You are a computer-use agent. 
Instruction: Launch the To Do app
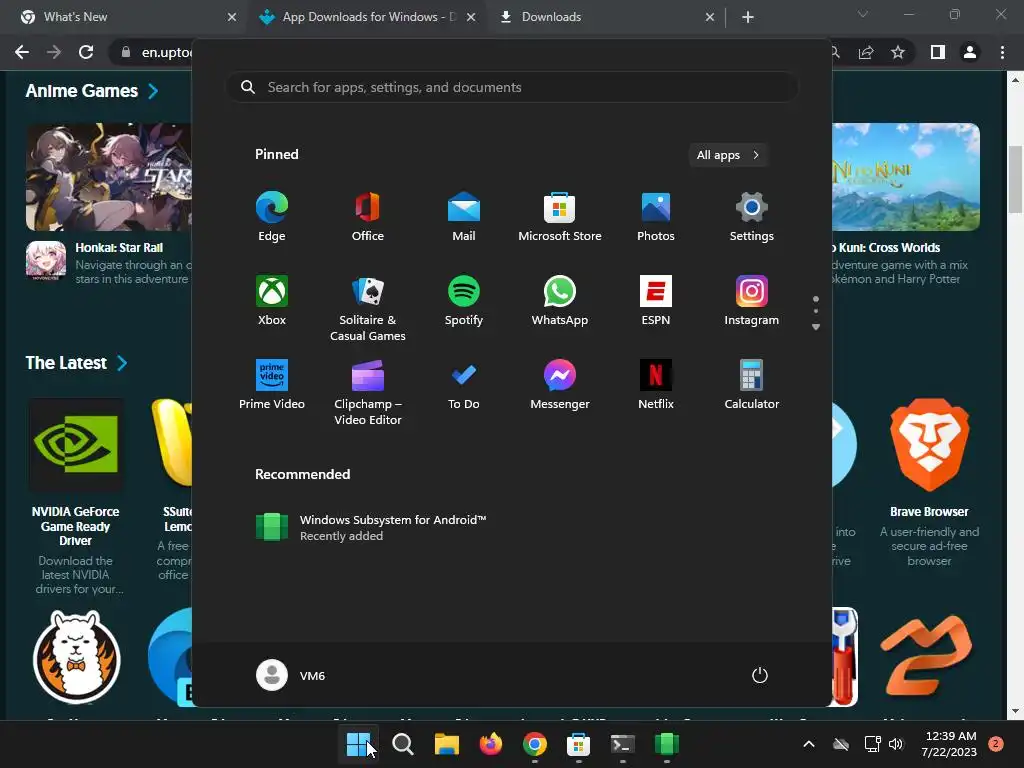click(464, 385)
